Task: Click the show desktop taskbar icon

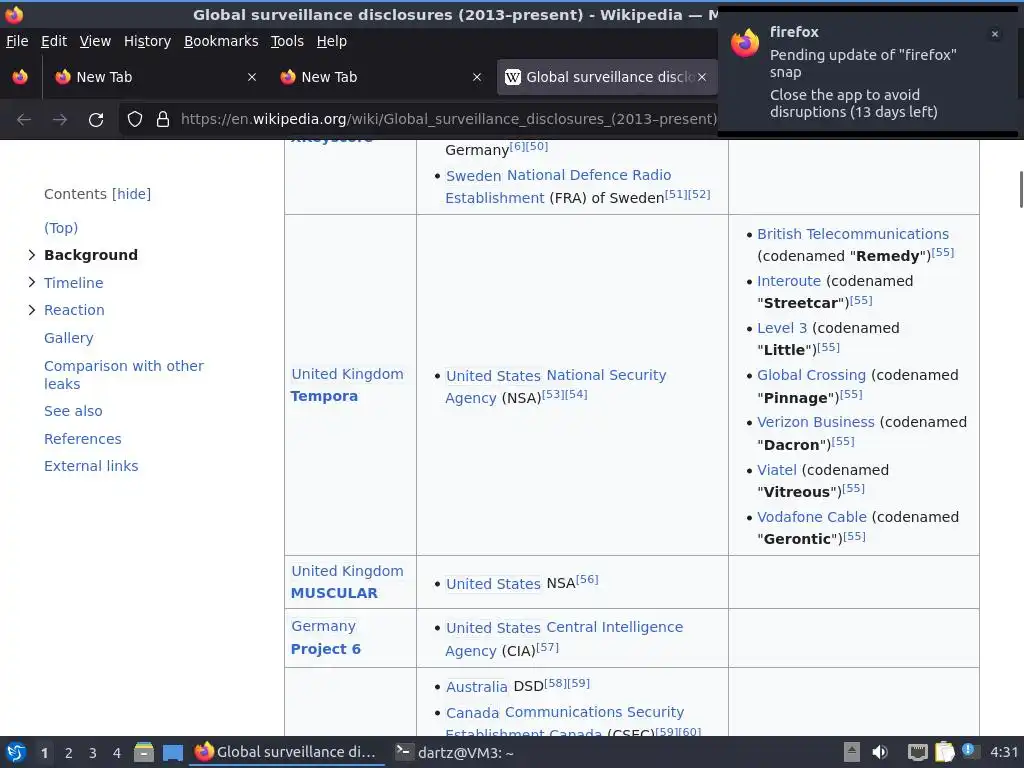Action: (x=172, y=753)
